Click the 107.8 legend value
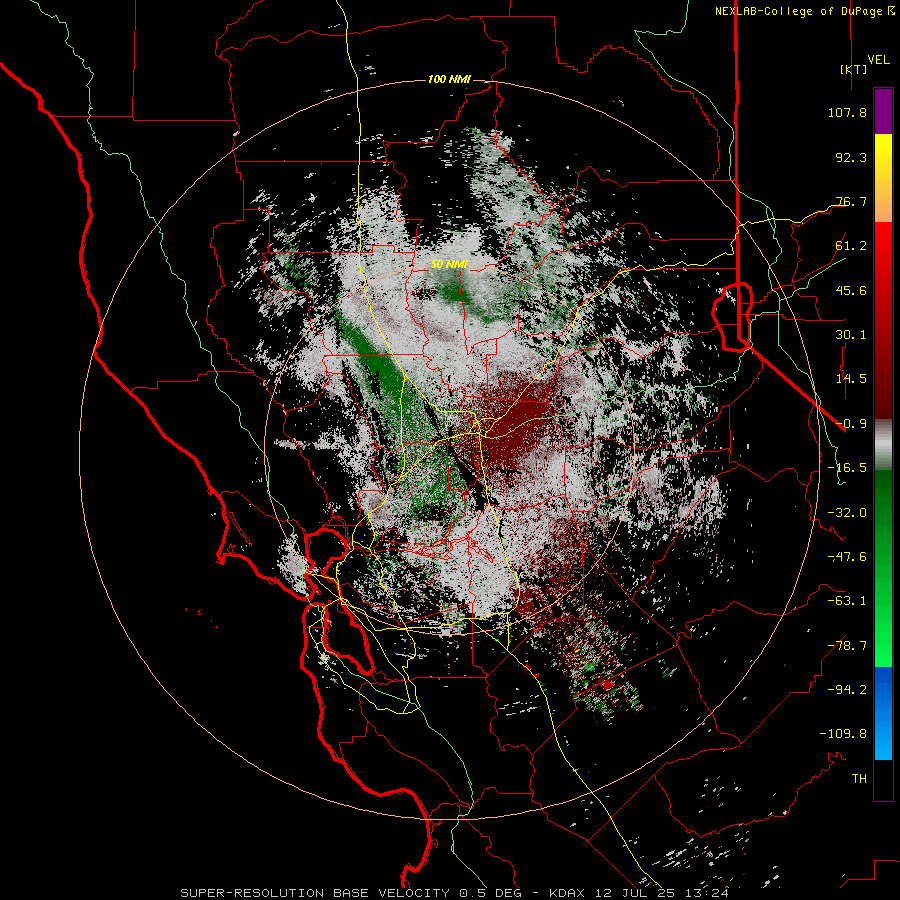Screen dimensions: 900x900 tap(847, 112)
